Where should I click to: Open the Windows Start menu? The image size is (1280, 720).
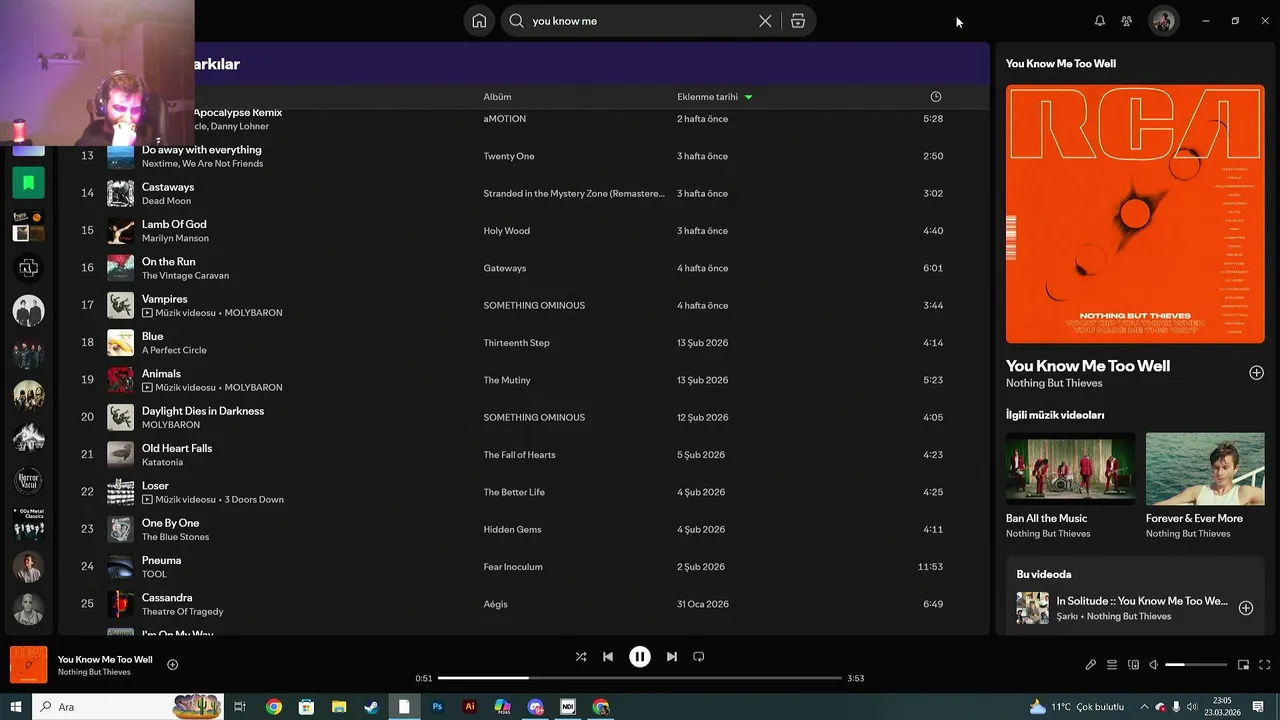point(15,707)
